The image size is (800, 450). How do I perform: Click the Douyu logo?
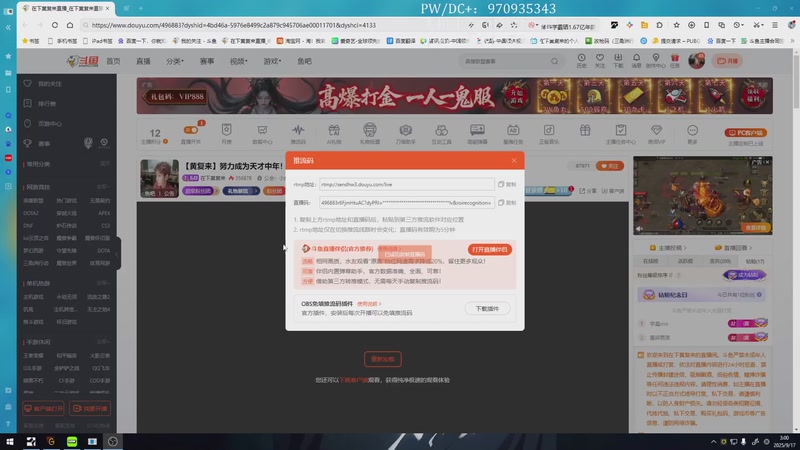83,61
